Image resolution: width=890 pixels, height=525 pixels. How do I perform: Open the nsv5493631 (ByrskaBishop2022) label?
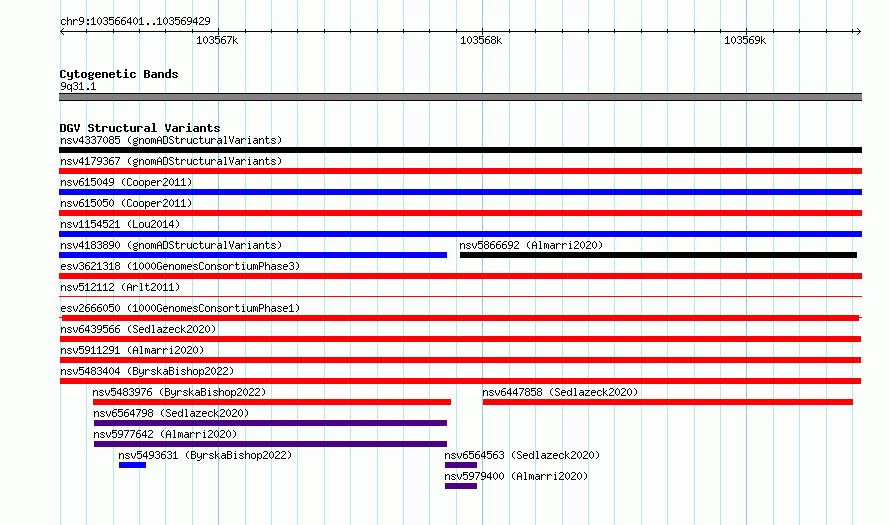tap(205, 455)
